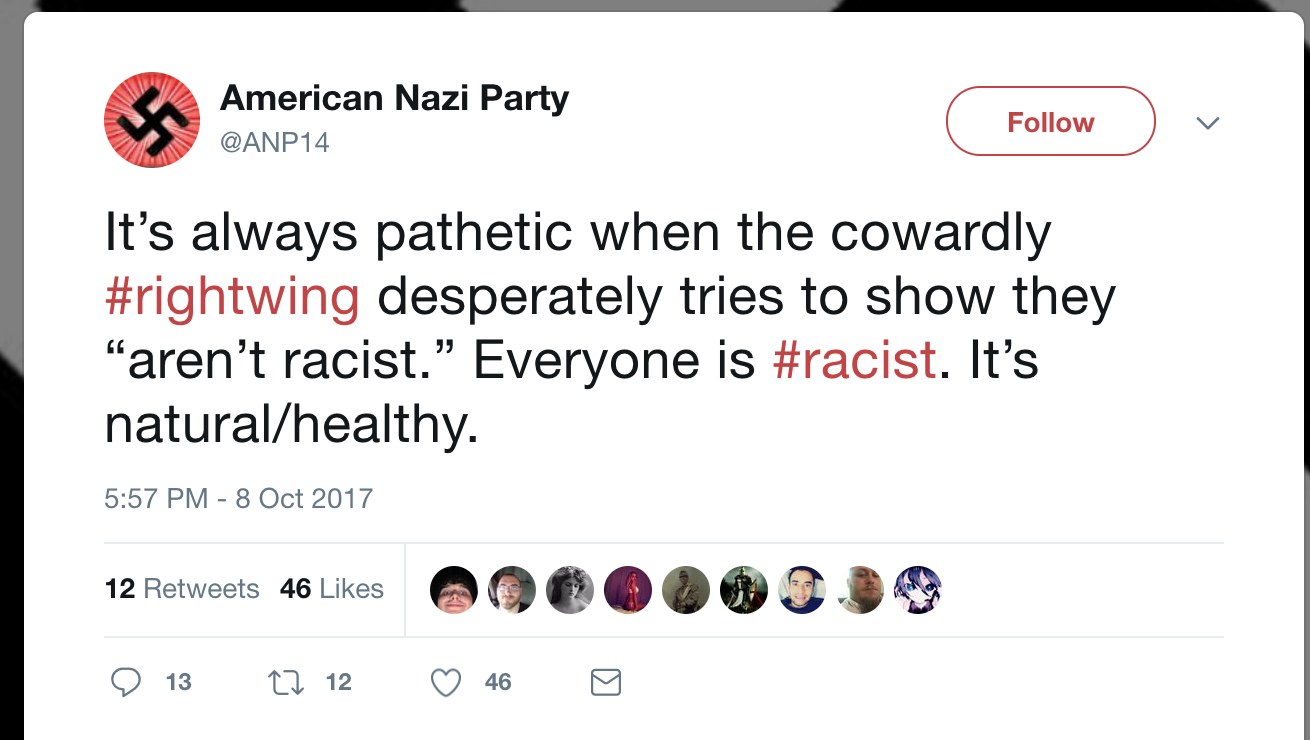Expand the tweet options chevron menu
1310x740 pixels.
click(x=1208, y=123)
